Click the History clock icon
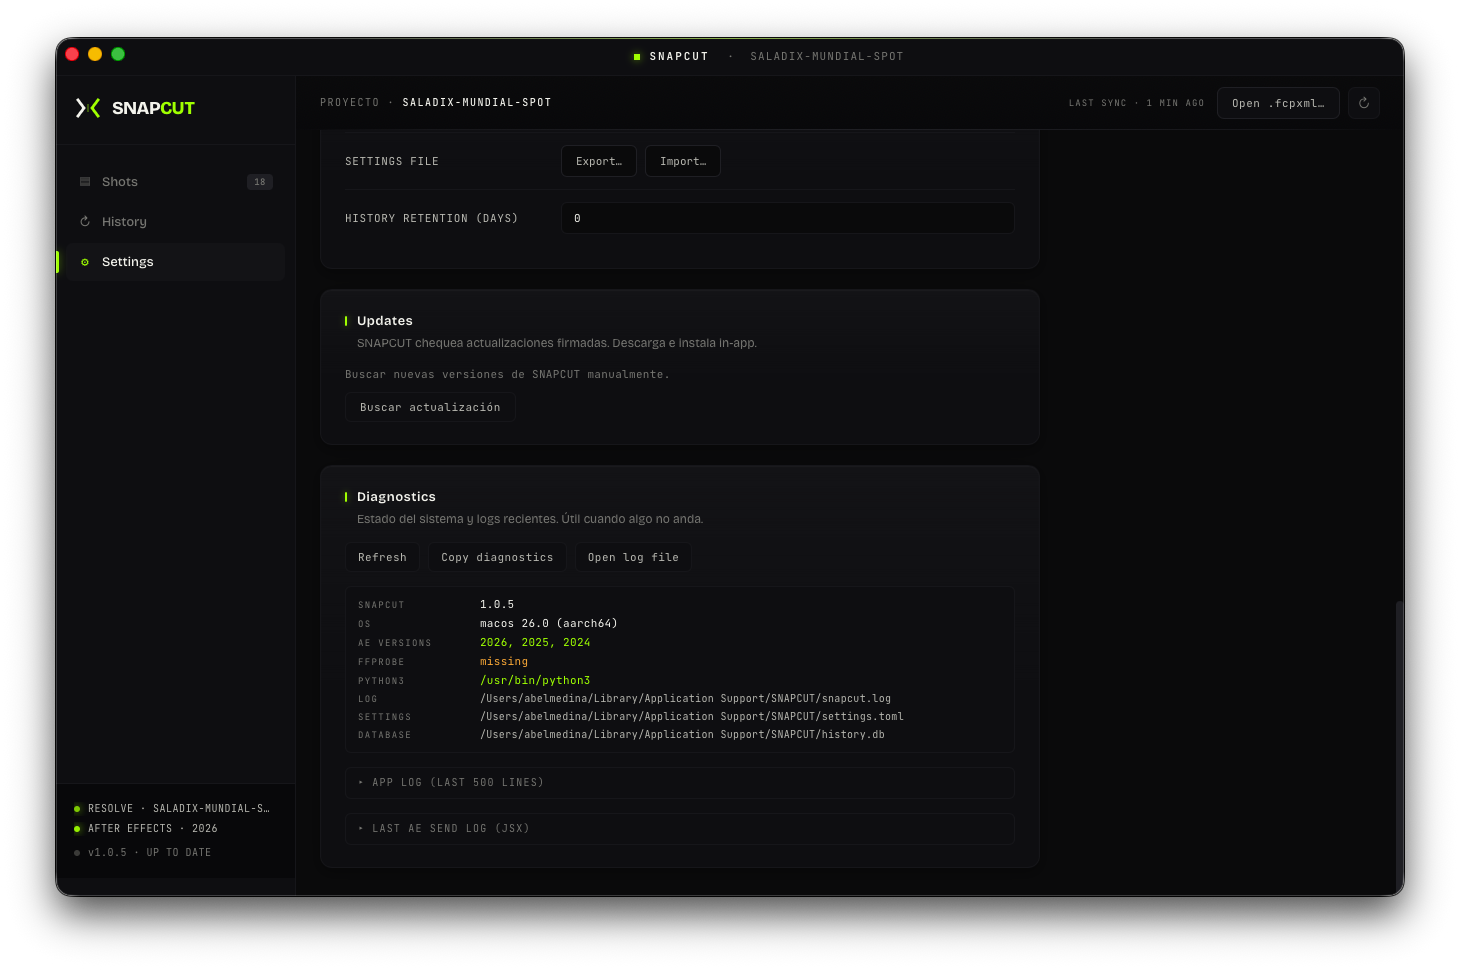The image size is (1460, 970). [85, 222]
